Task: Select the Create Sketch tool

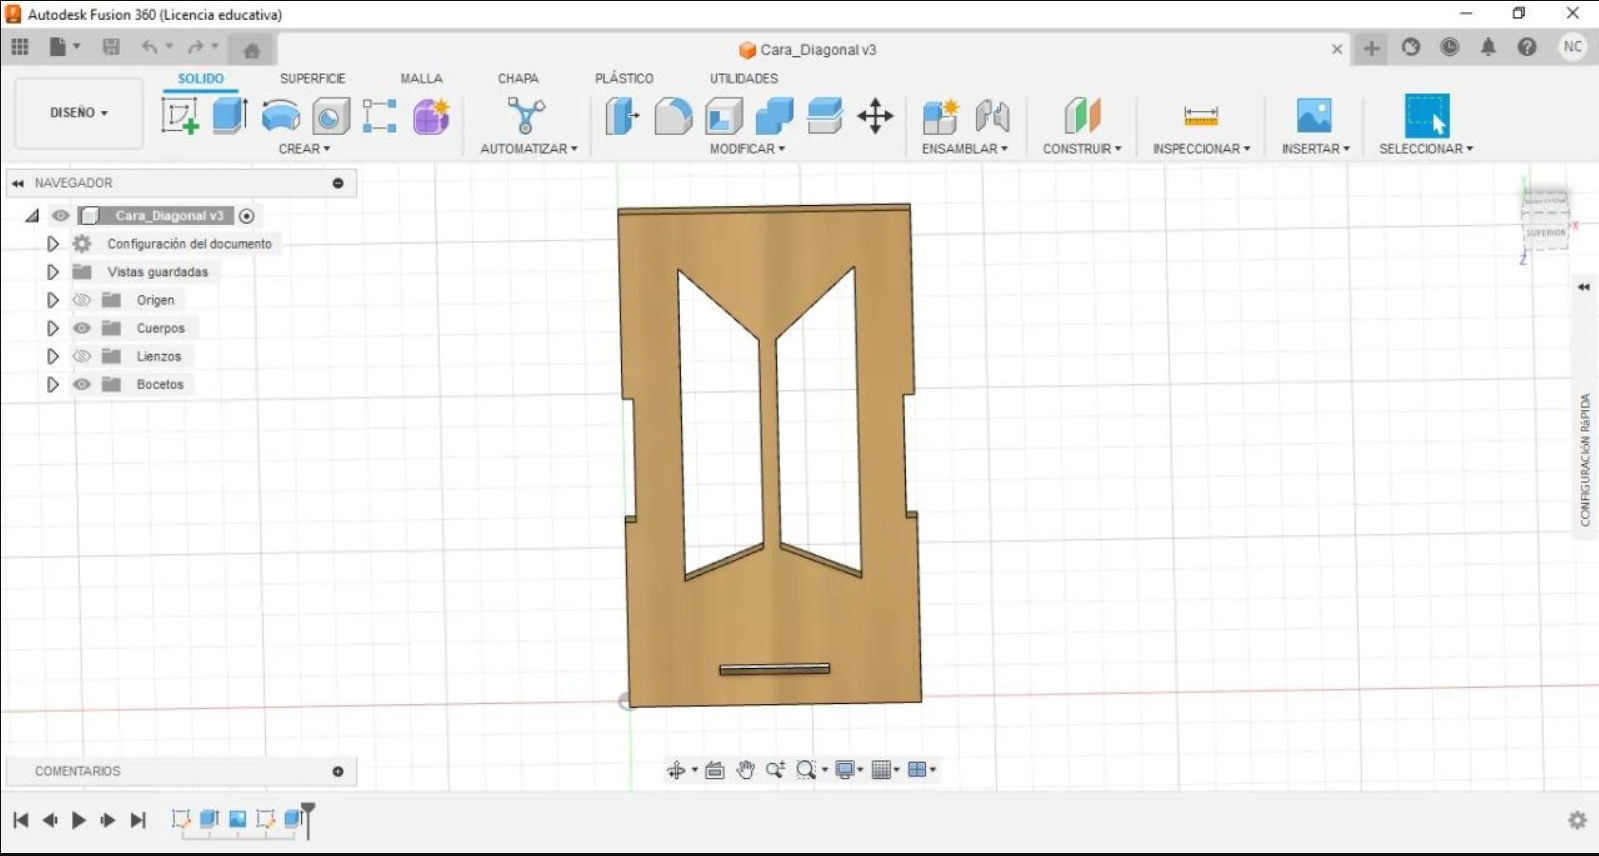Action: click(180, 116)
